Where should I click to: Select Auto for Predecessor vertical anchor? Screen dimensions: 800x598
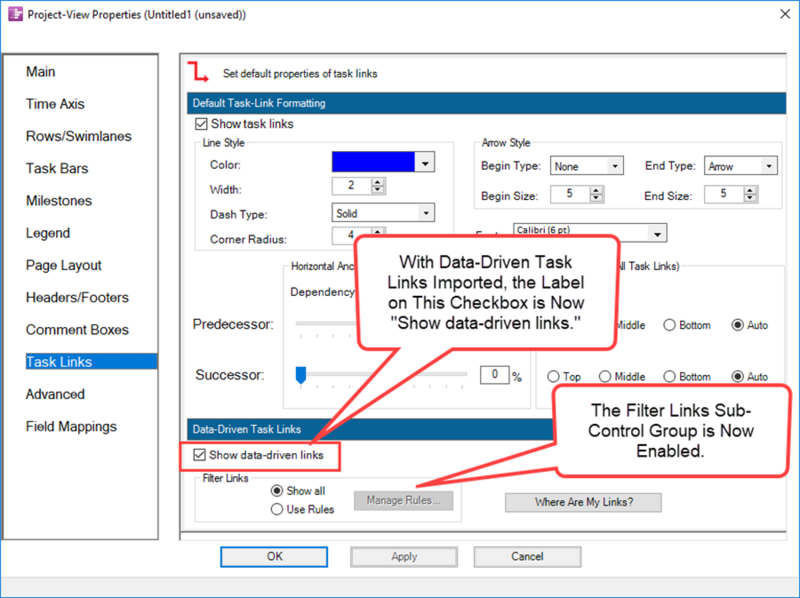[x=737, y=325]
